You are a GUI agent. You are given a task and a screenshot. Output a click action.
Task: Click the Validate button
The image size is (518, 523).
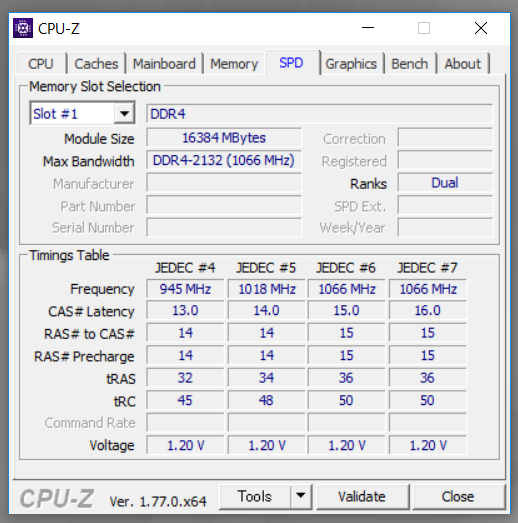(x=362, y=496)
